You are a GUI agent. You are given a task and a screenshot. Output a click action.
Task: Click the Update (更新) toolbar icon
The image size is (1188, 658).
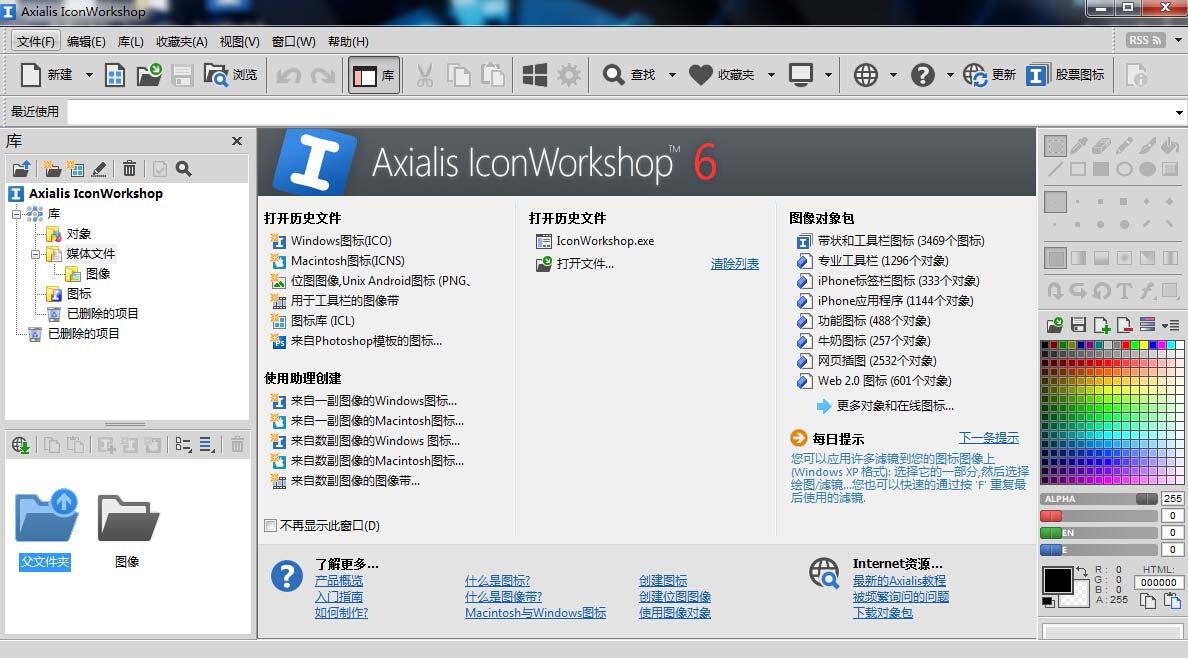[975, 75]
